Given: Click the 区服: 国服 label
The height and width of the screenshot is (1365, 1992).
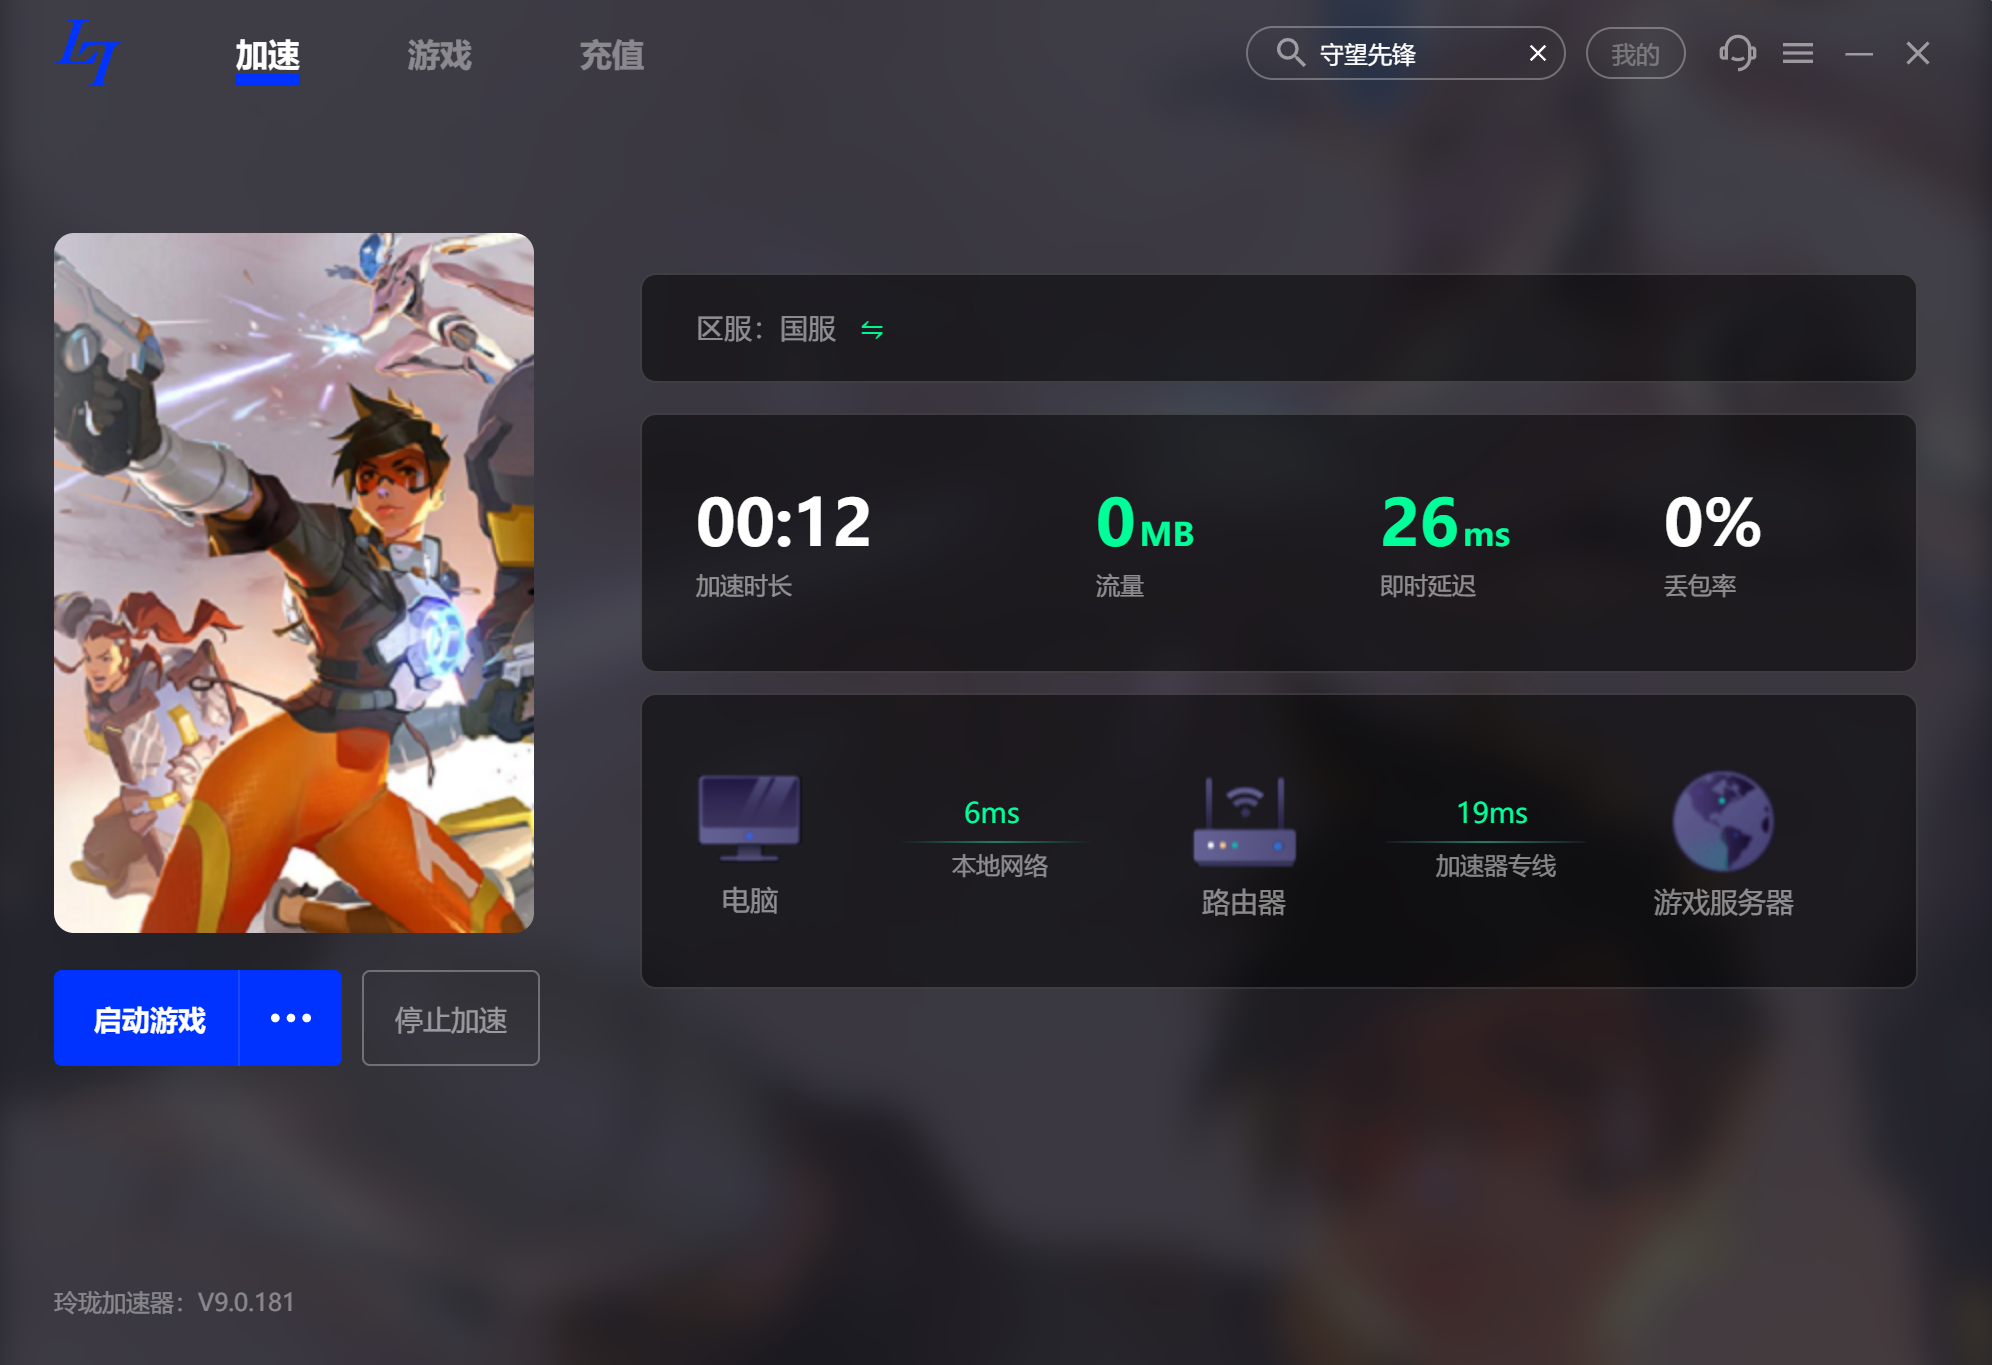Looking at the screenshot, I should coord(766,329).
